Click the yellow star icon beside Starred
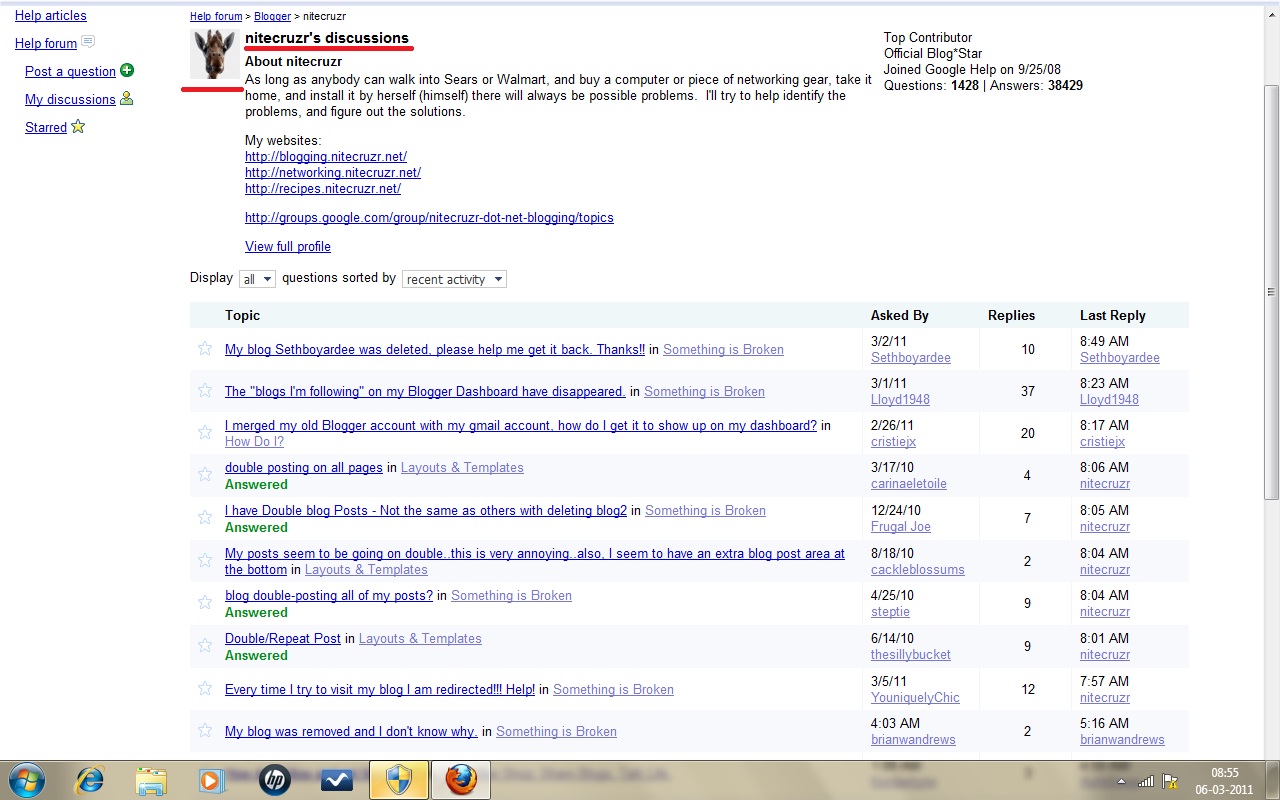 coord(78,127)
